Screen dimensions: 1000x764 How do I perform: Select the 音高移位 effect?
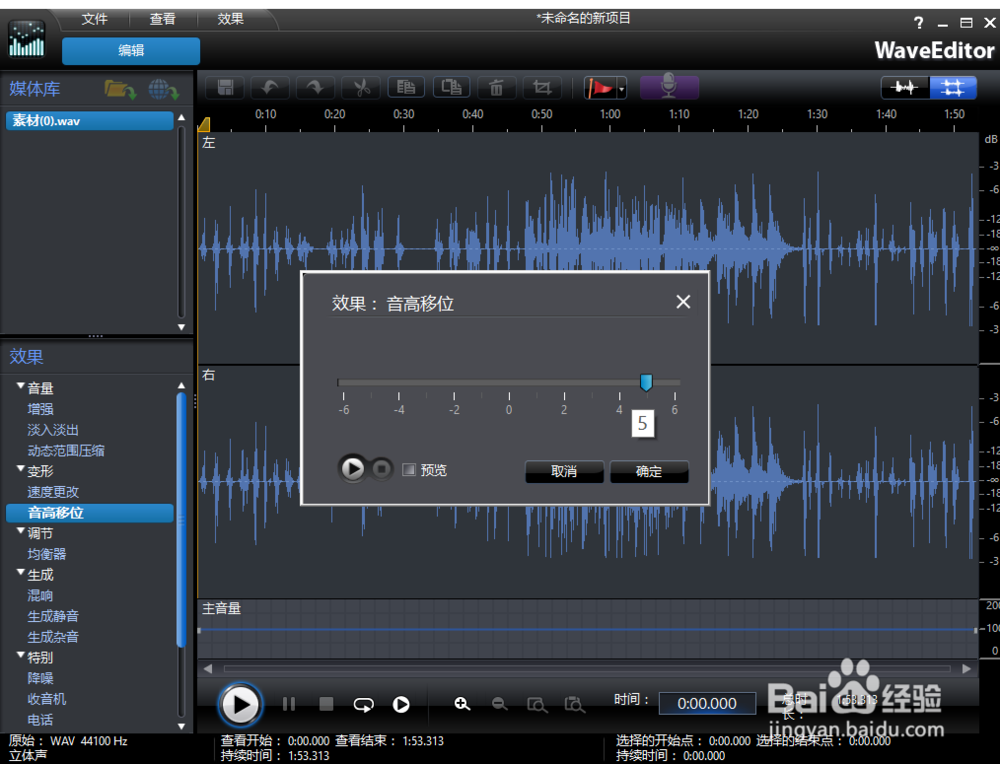click(x=89, y=513)
